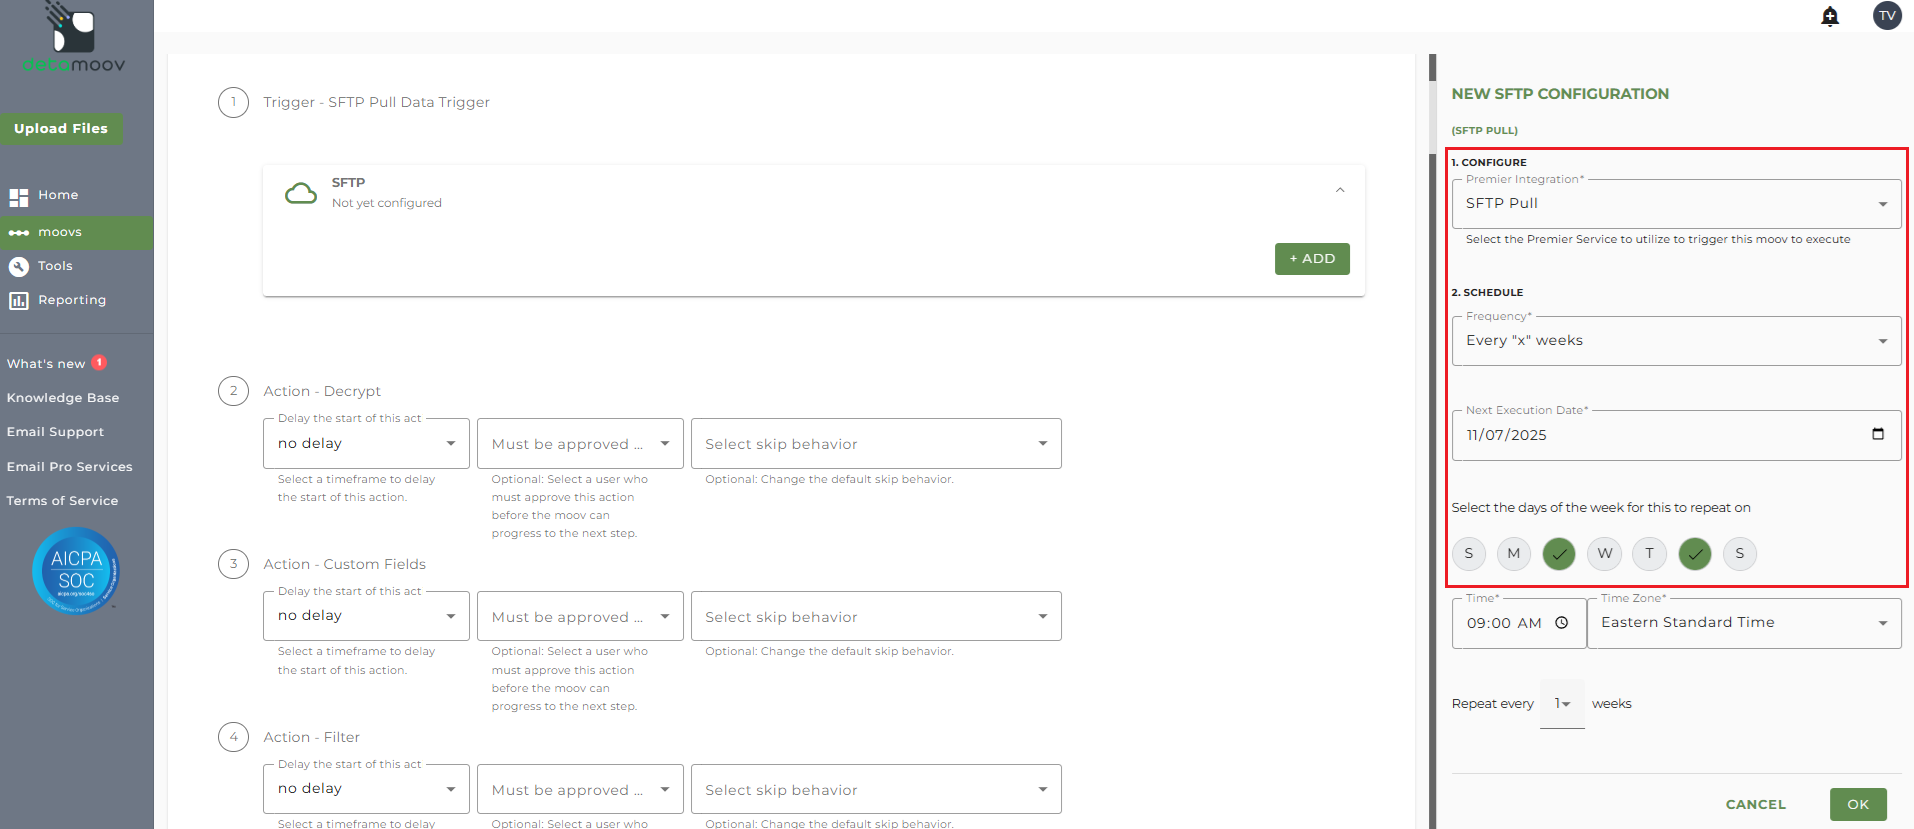The width and height of the screenshot is (1914, 829).
Task: Click the 'Trigger - SFTP Pull Data Trigger' heading
Action: point(376,102)
